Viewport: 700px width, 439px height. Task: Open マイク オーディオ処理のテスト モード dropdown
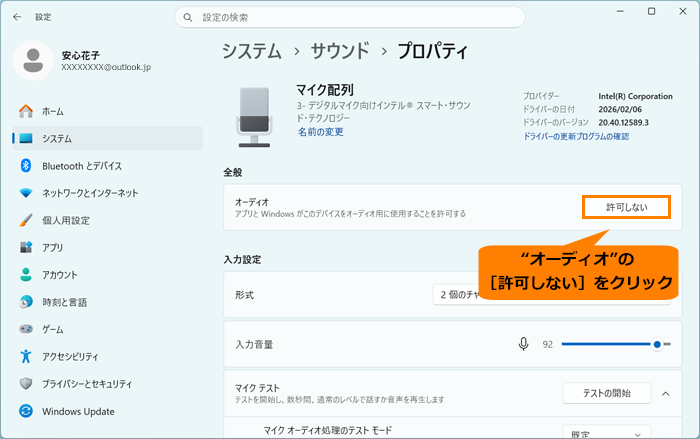click(607, 432)
